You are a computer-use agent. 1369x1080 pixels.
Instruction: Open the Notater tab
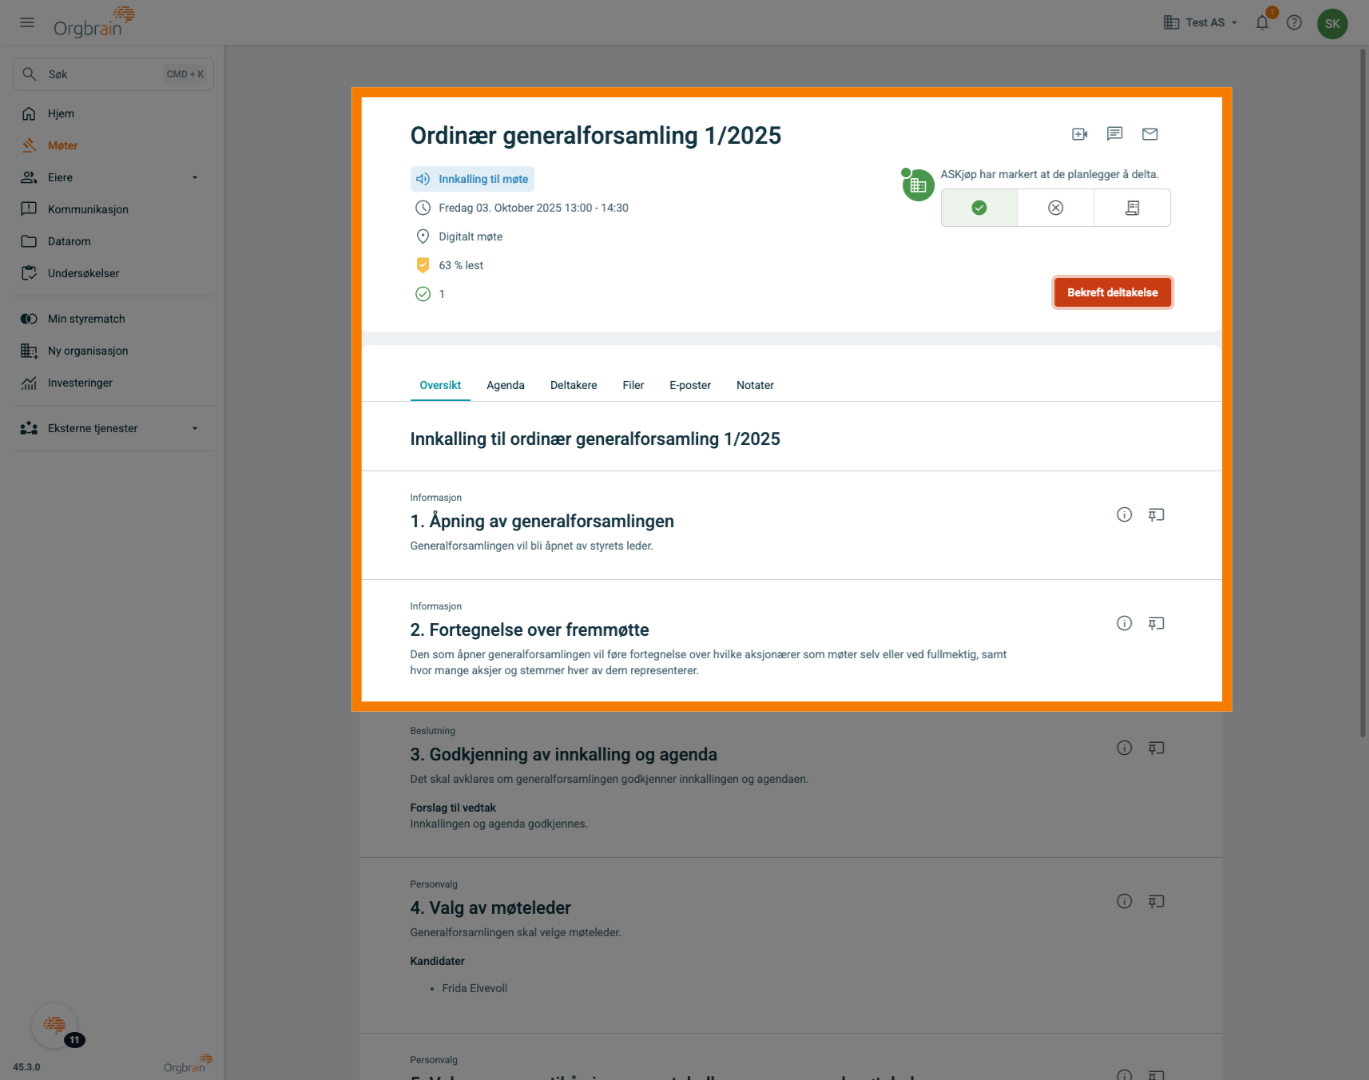[755, 386]
